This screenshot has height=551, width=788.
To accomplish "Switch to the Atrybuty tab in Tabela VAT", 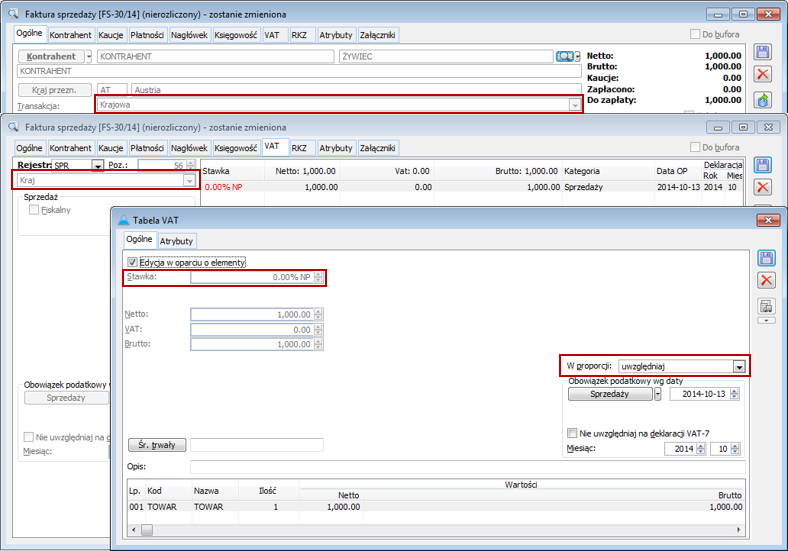I will tap(176, 241).
